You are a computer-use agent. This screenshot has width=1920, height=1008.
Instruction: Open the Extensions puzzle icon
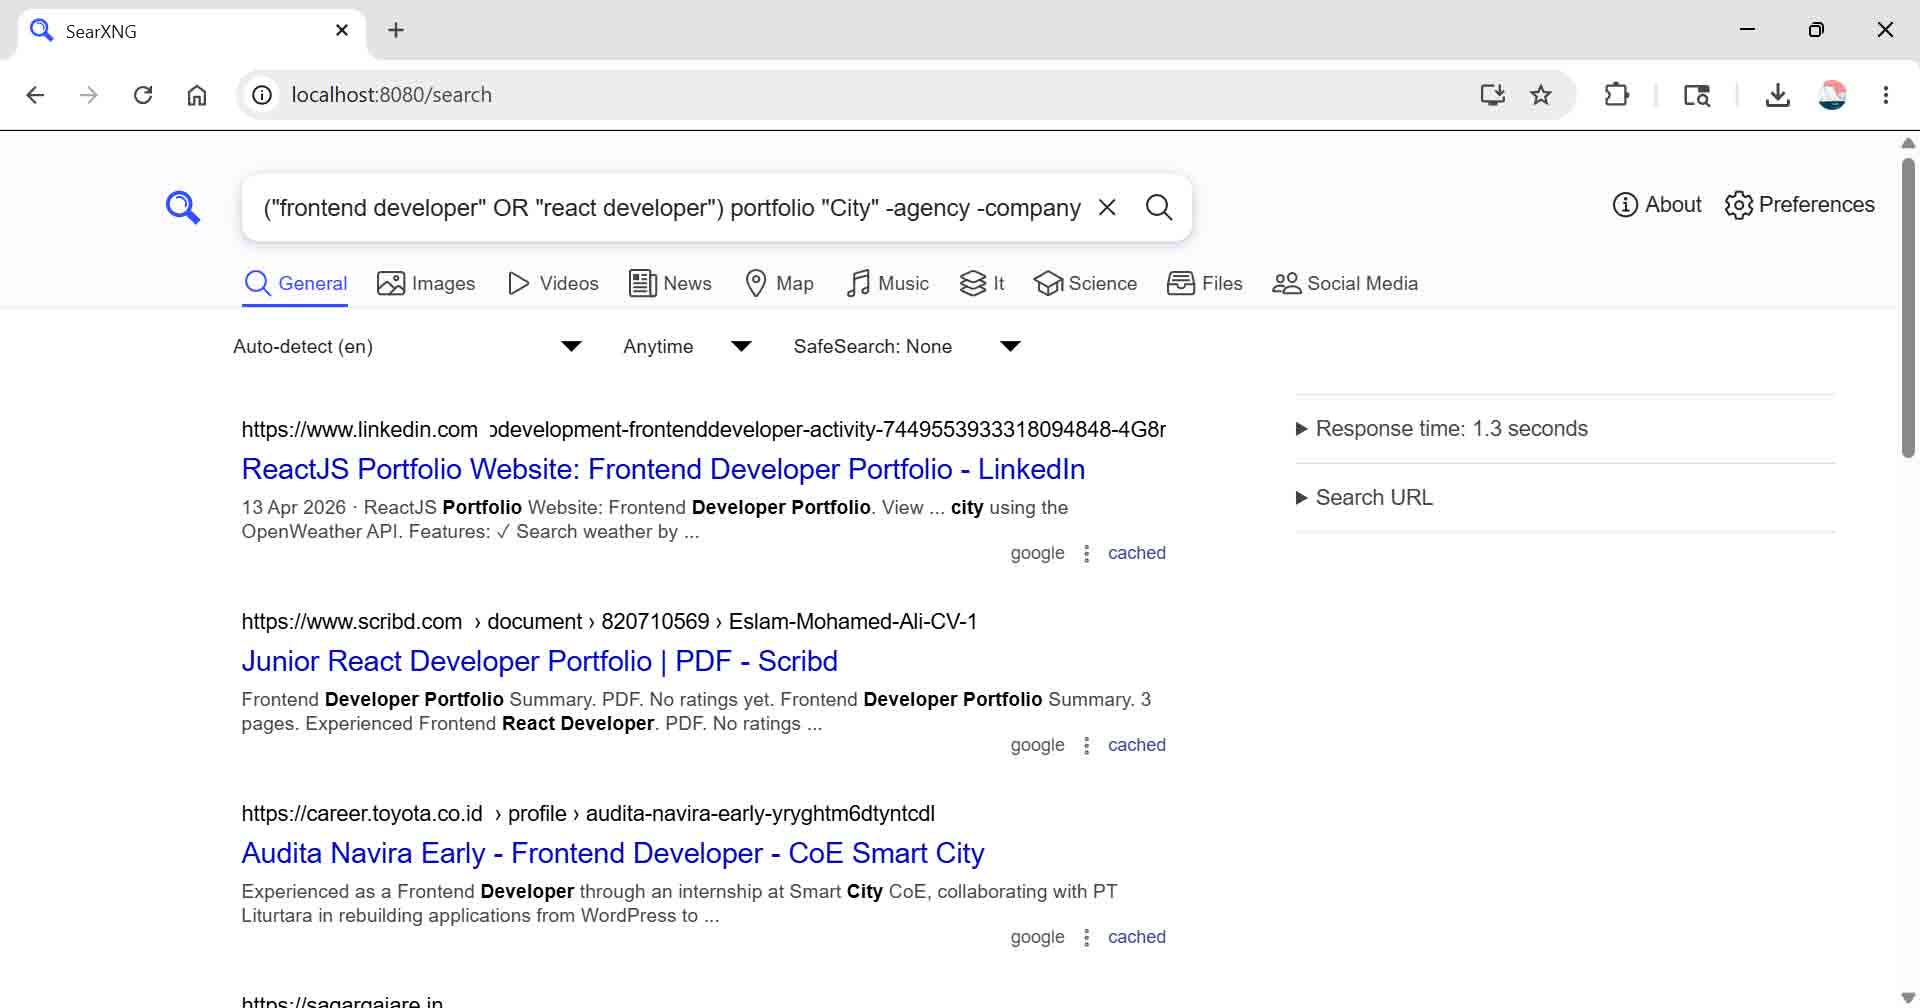(x=1617, y=95)
